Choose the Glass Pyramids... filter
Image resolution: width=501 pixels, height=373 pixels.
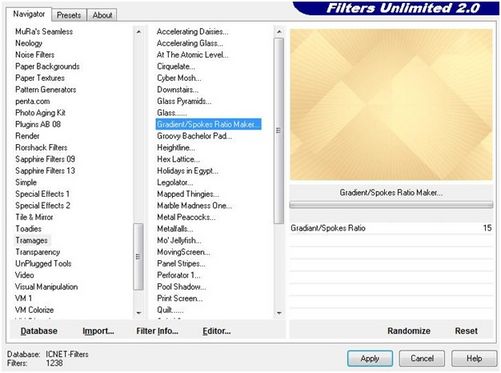pos(184,101)
